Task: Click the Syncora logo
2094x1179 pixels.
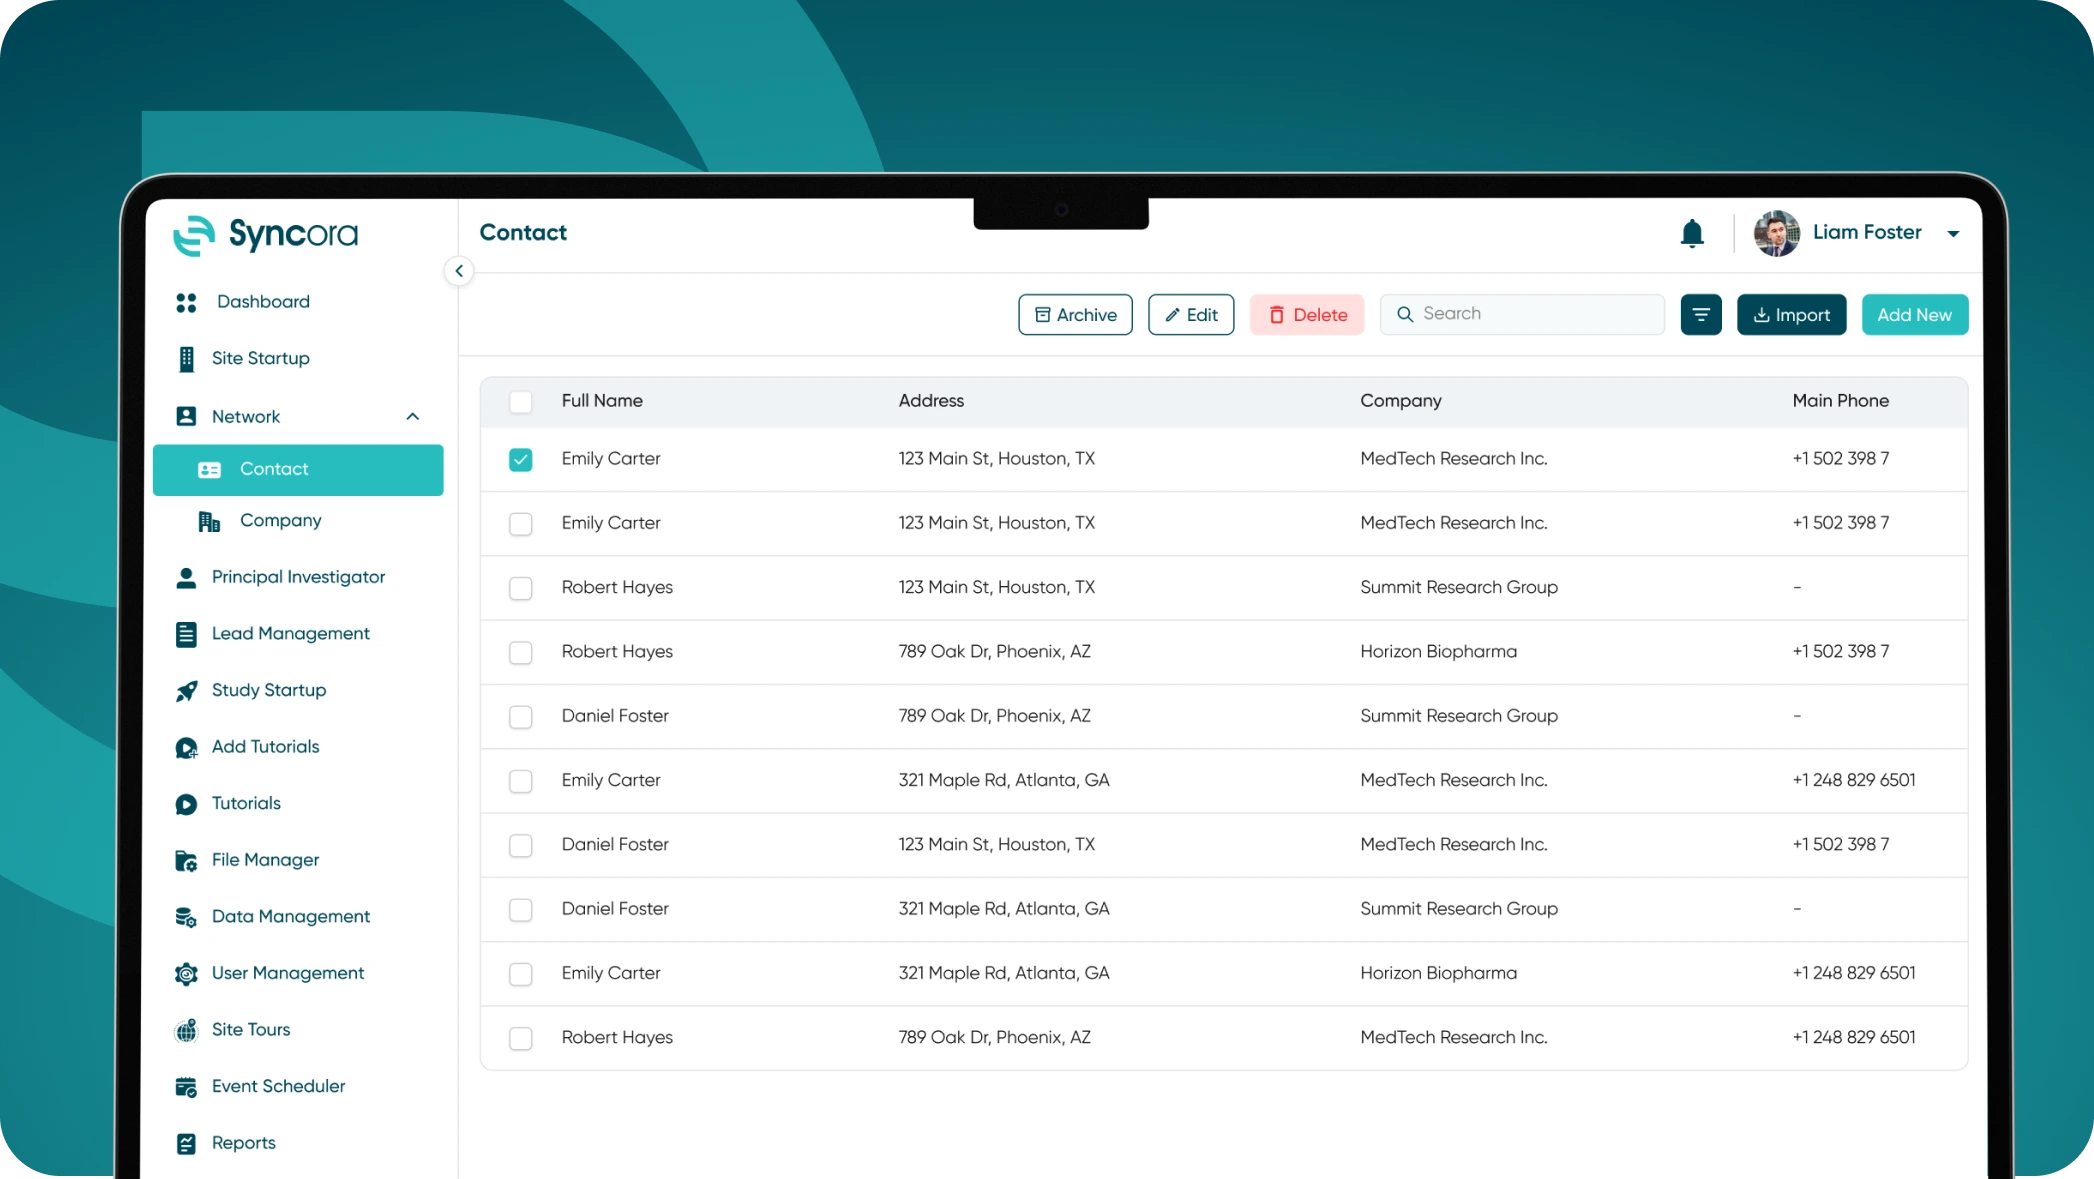Action: [x=265, y=235]
